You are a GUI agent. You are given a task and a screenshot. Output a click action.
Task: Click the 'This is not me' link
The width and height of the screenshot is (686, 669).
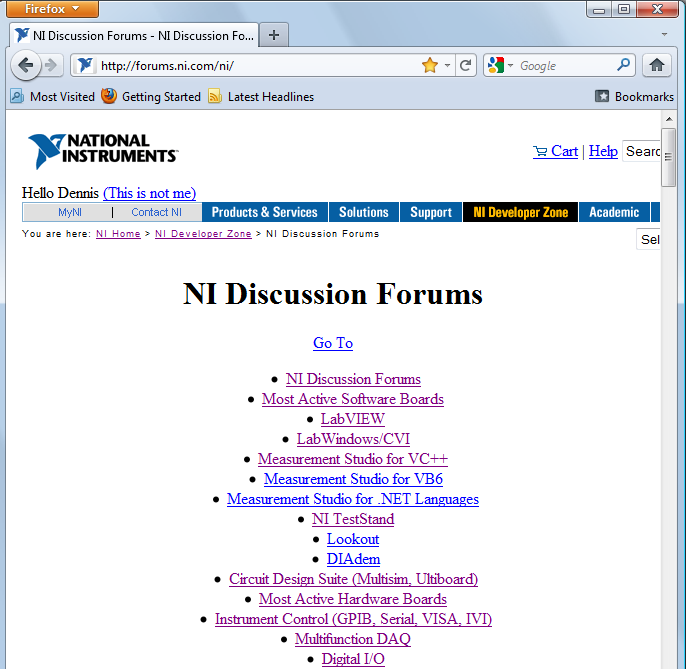150,193
